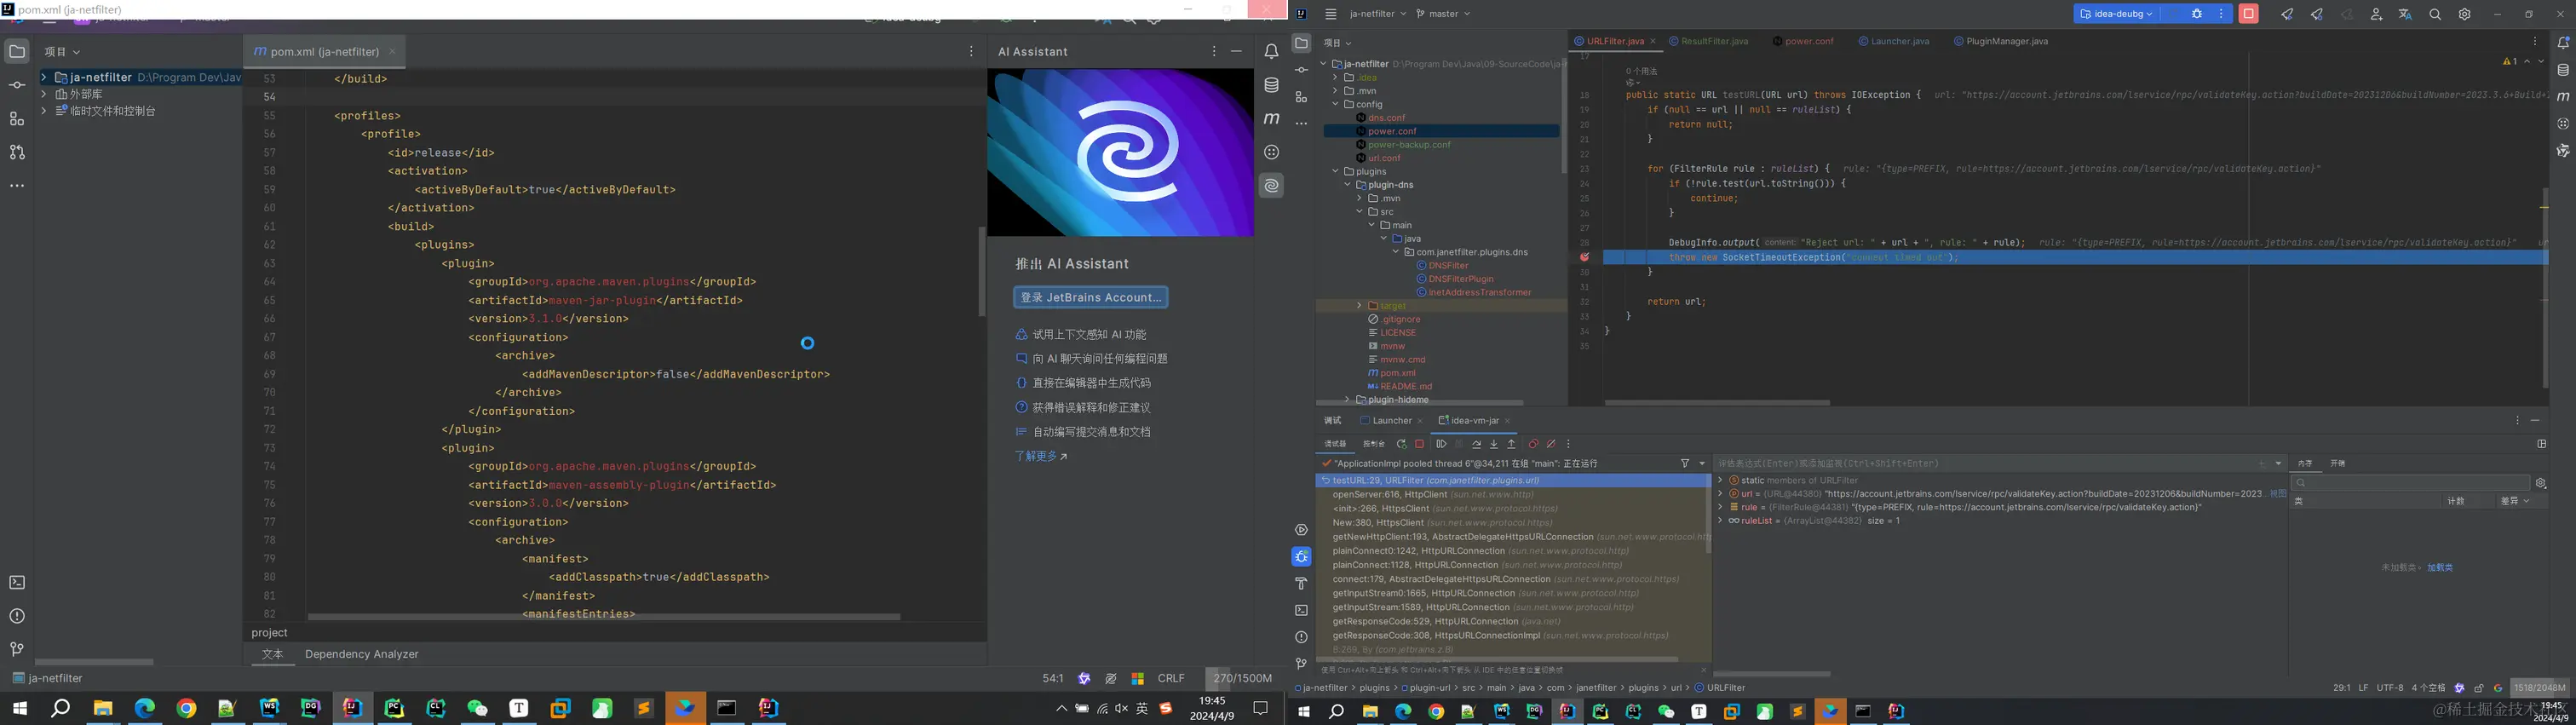
Task: Click the translate icon in debug window toolbar
Action: 2405,14
